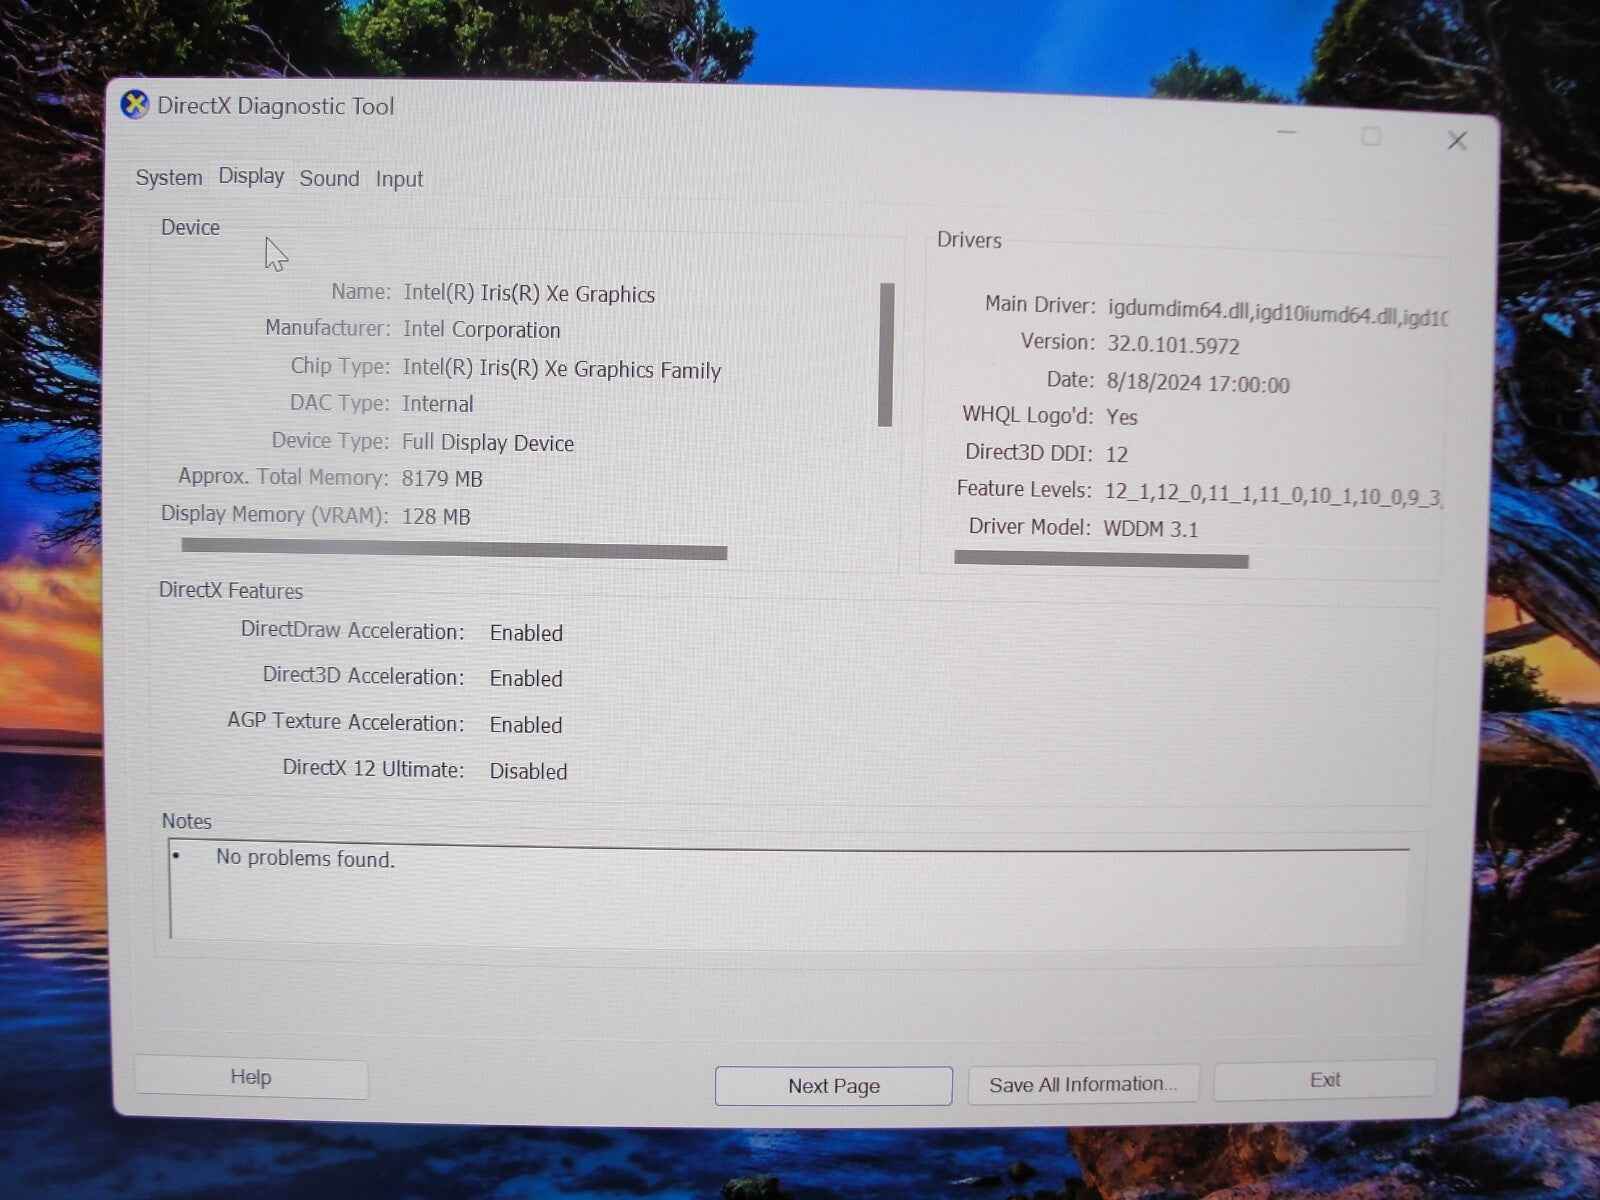The image size is (1600, 1200).
Task: Exit the DirectX Diagnostic Tool
Action: pyautogui.click(x=1324, y=1080)
